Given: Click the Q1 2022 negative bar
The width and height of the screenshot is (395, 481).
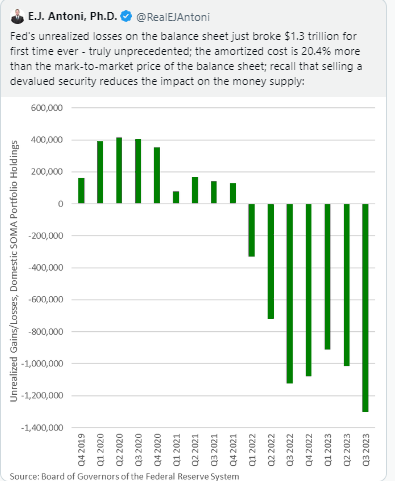Looking at the screenshot, I should (x=252, y=230).
